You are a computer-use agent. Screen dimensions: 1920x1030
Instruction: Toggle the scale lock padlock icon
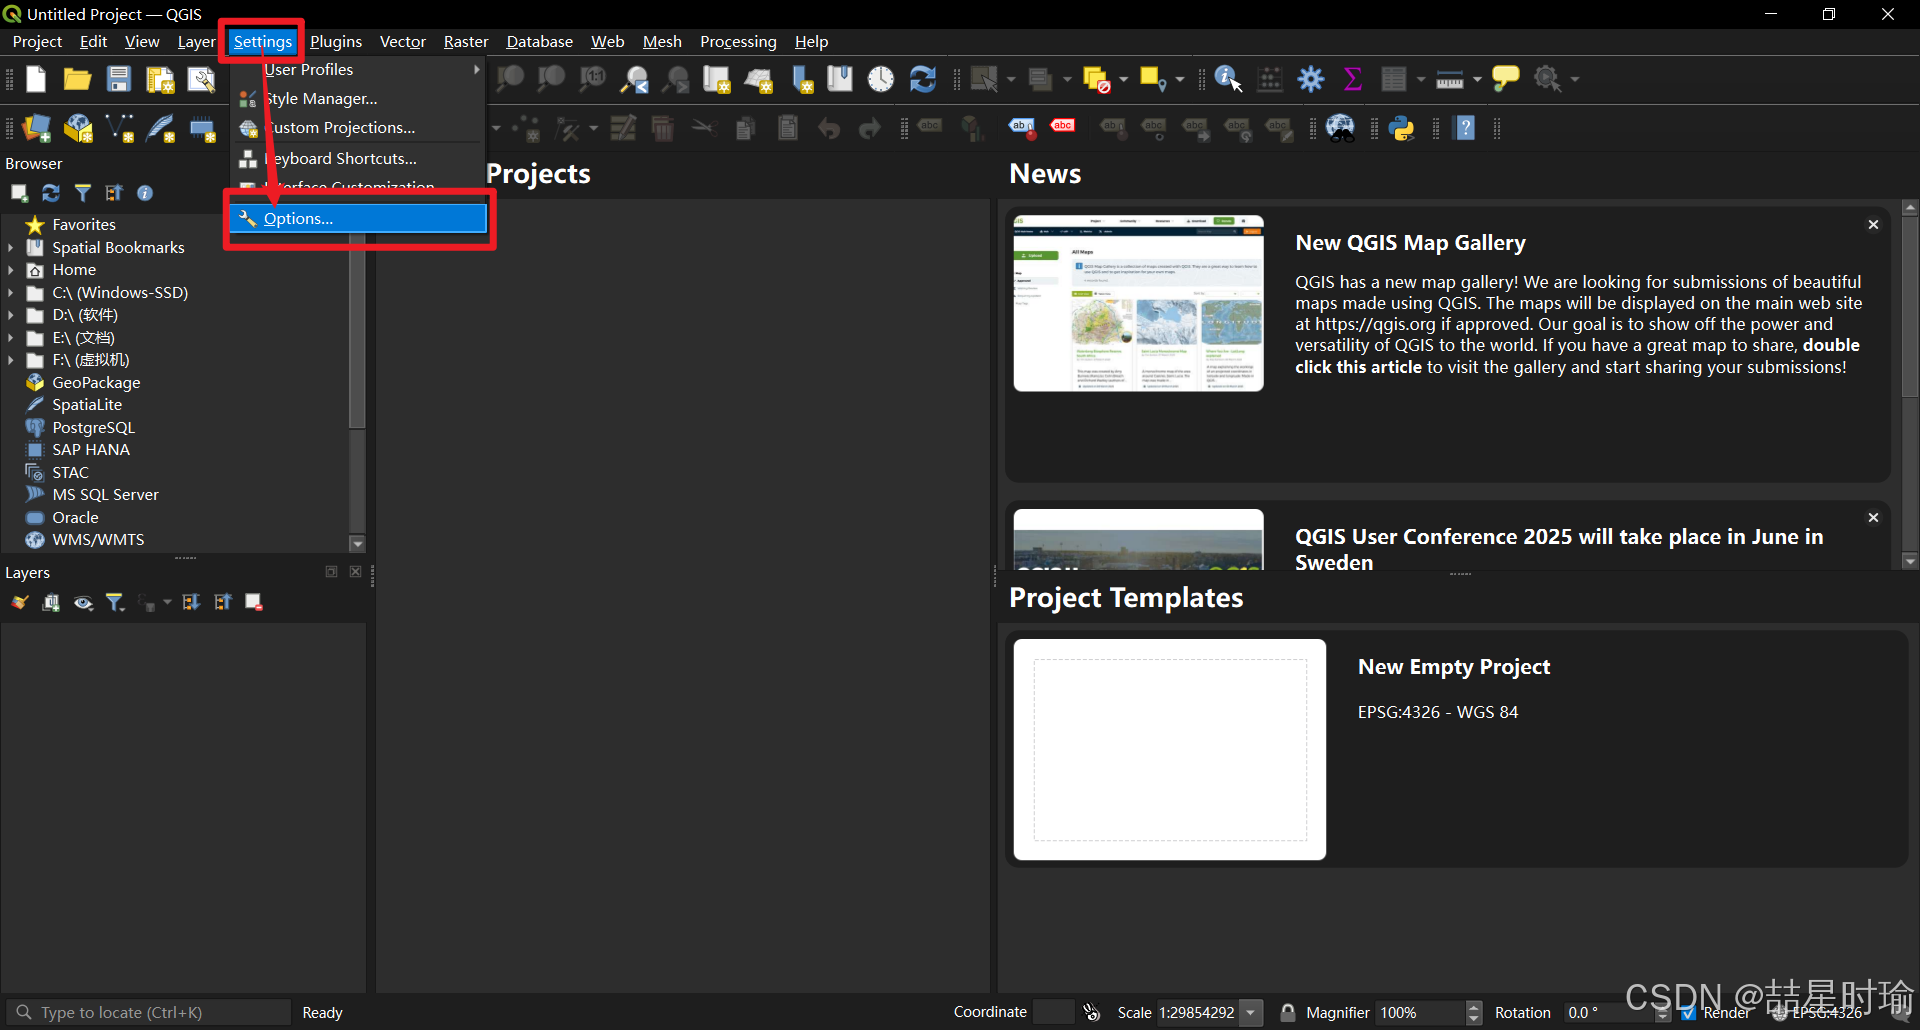tap(1288, 1013)
